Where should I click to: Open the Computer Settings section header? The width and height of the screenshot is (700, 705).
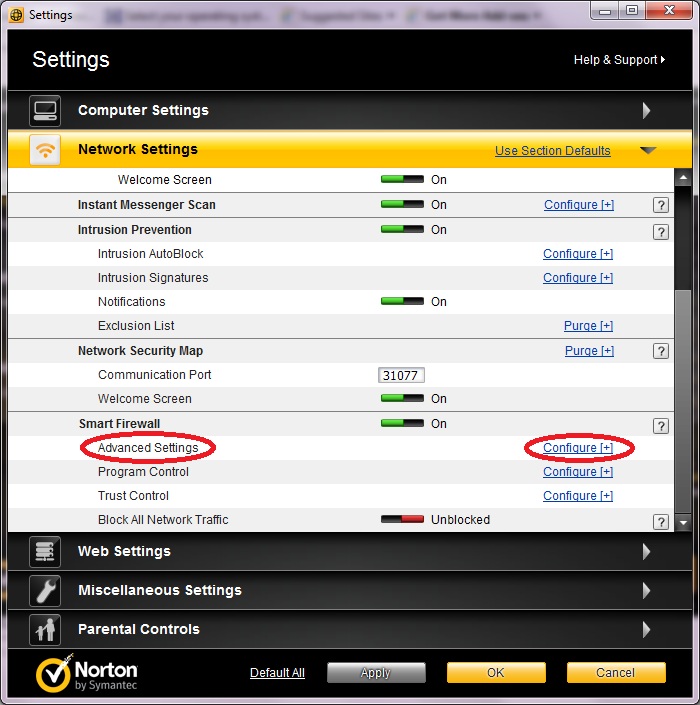350,111
